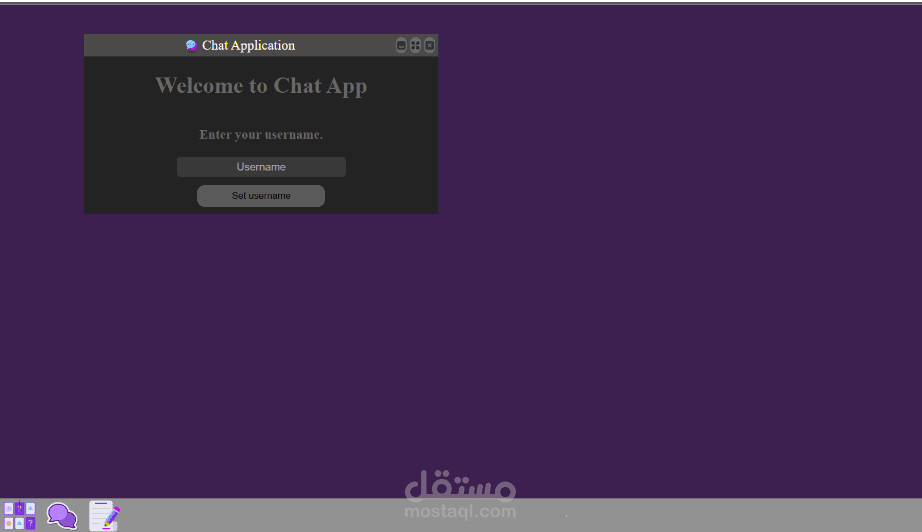Image resolution: width=922 pixels, height=532 pixels.
Task: Maximize the Chat Application window
Action: click(415, 45)
